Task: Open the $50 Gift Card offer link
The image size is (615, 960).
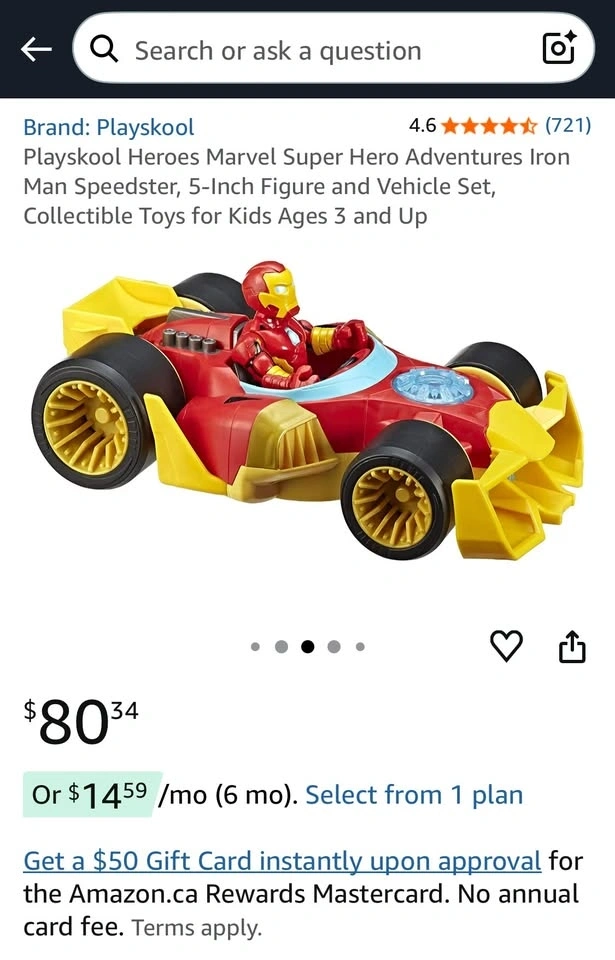Action: pos(282,860)
